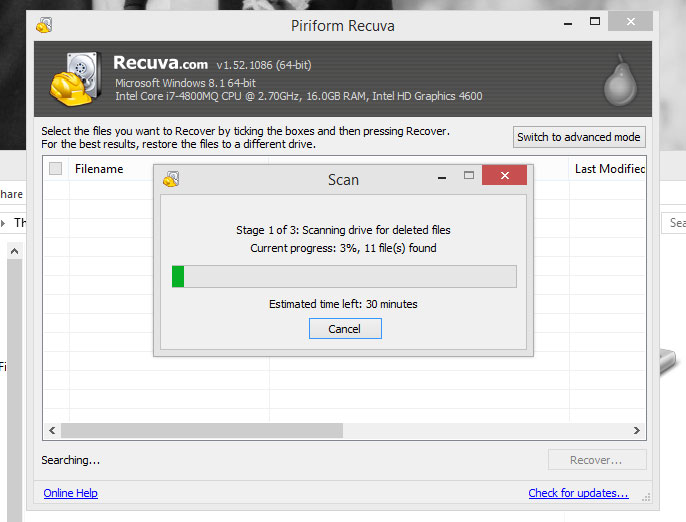This screenshot has height=522, width=686.
Task: Click the Piriform pear logo
Action: point(620,81)
